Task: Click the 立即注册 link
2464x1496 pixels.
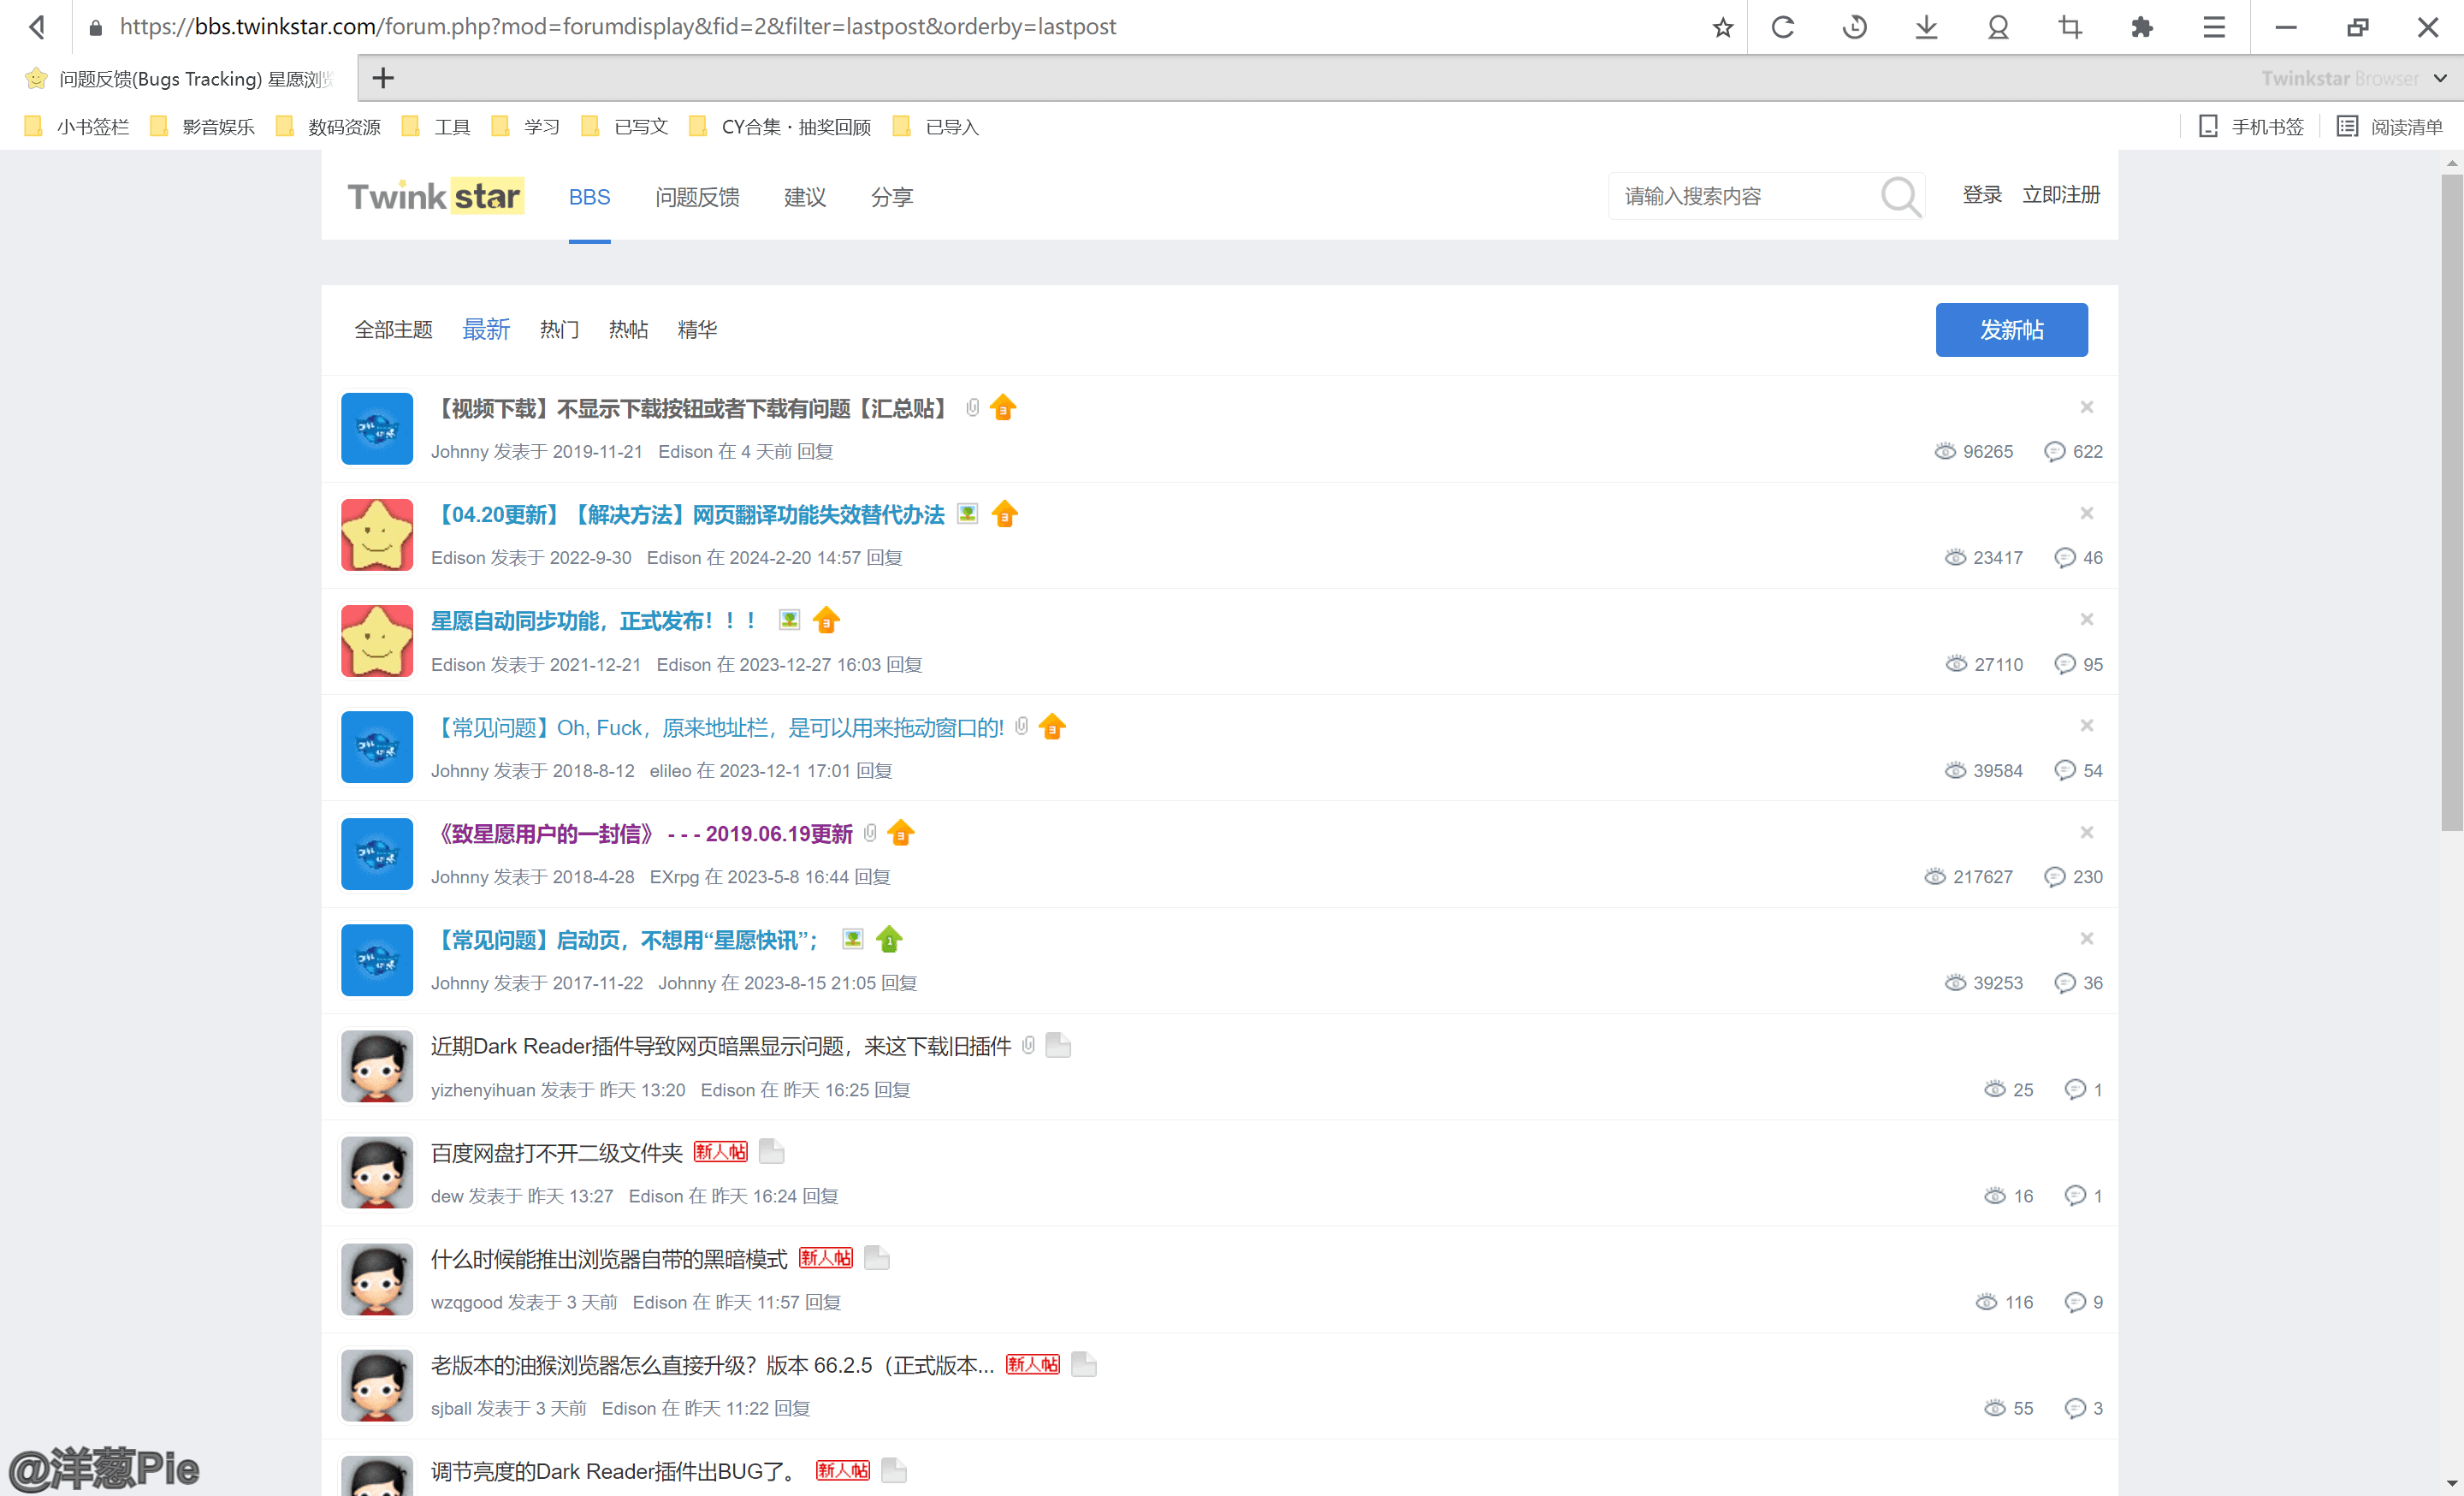Action: pos(2061,195)
